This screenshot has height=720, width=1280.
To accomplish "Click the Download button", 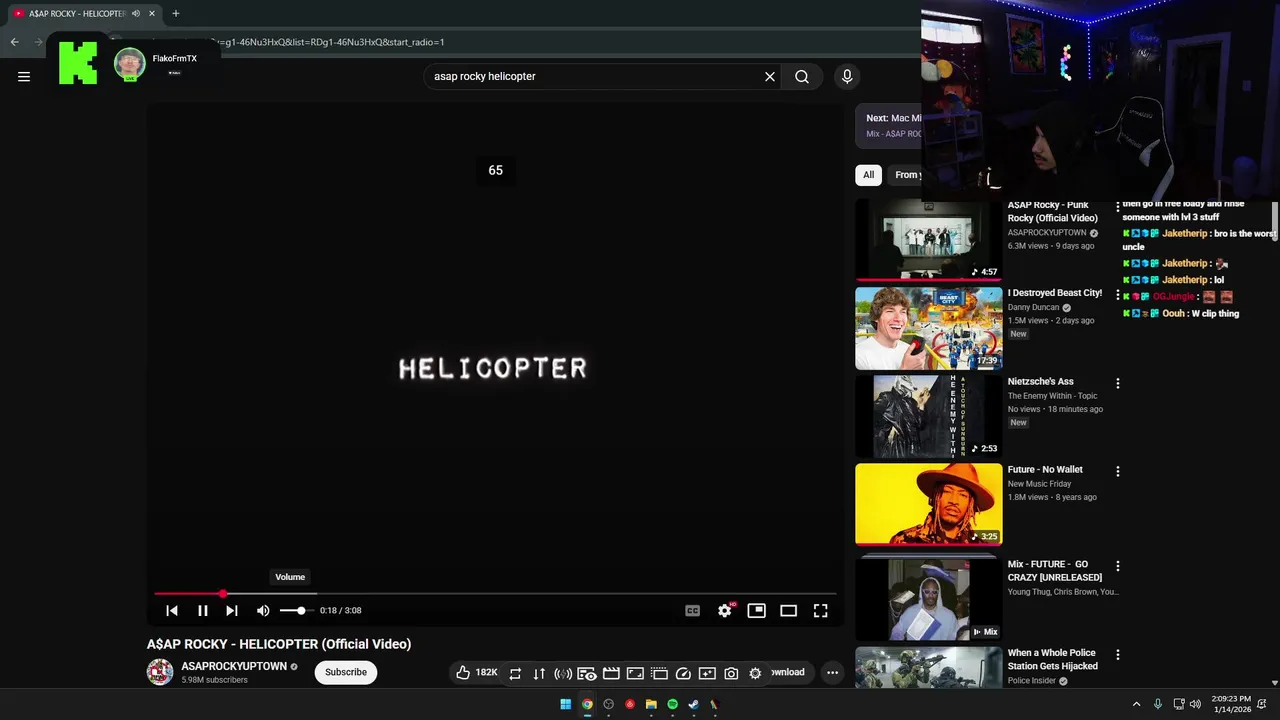I will click(788, 672).
